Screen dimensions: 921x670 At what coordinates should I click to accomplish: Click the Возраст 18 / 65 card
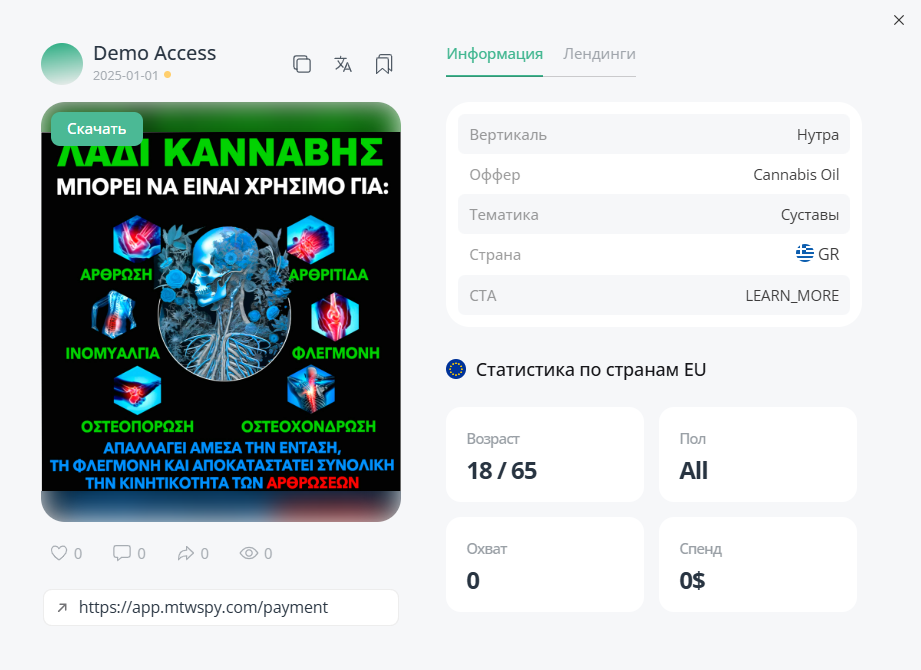pos(545,455)
